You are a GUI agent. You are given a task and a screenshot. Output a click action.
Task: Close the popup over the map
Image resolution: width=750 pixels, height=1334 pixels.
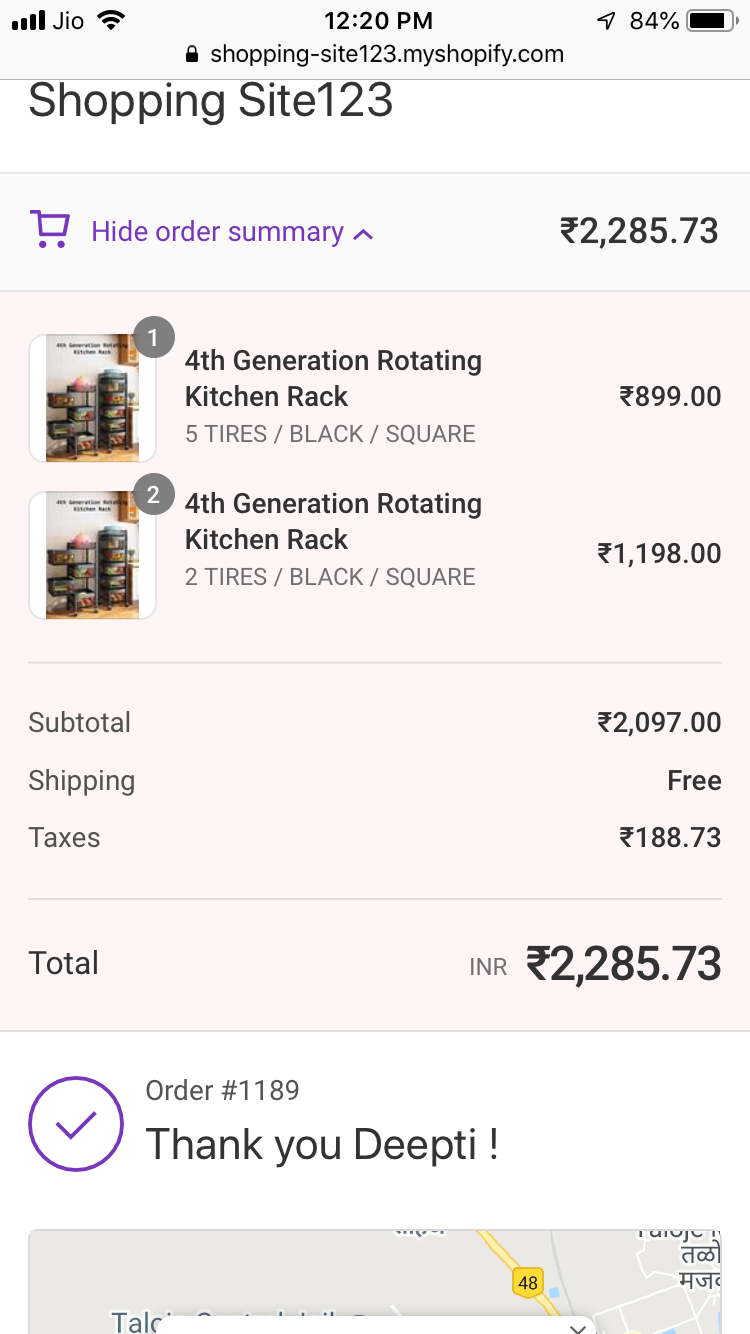[x=577, y=1327]
